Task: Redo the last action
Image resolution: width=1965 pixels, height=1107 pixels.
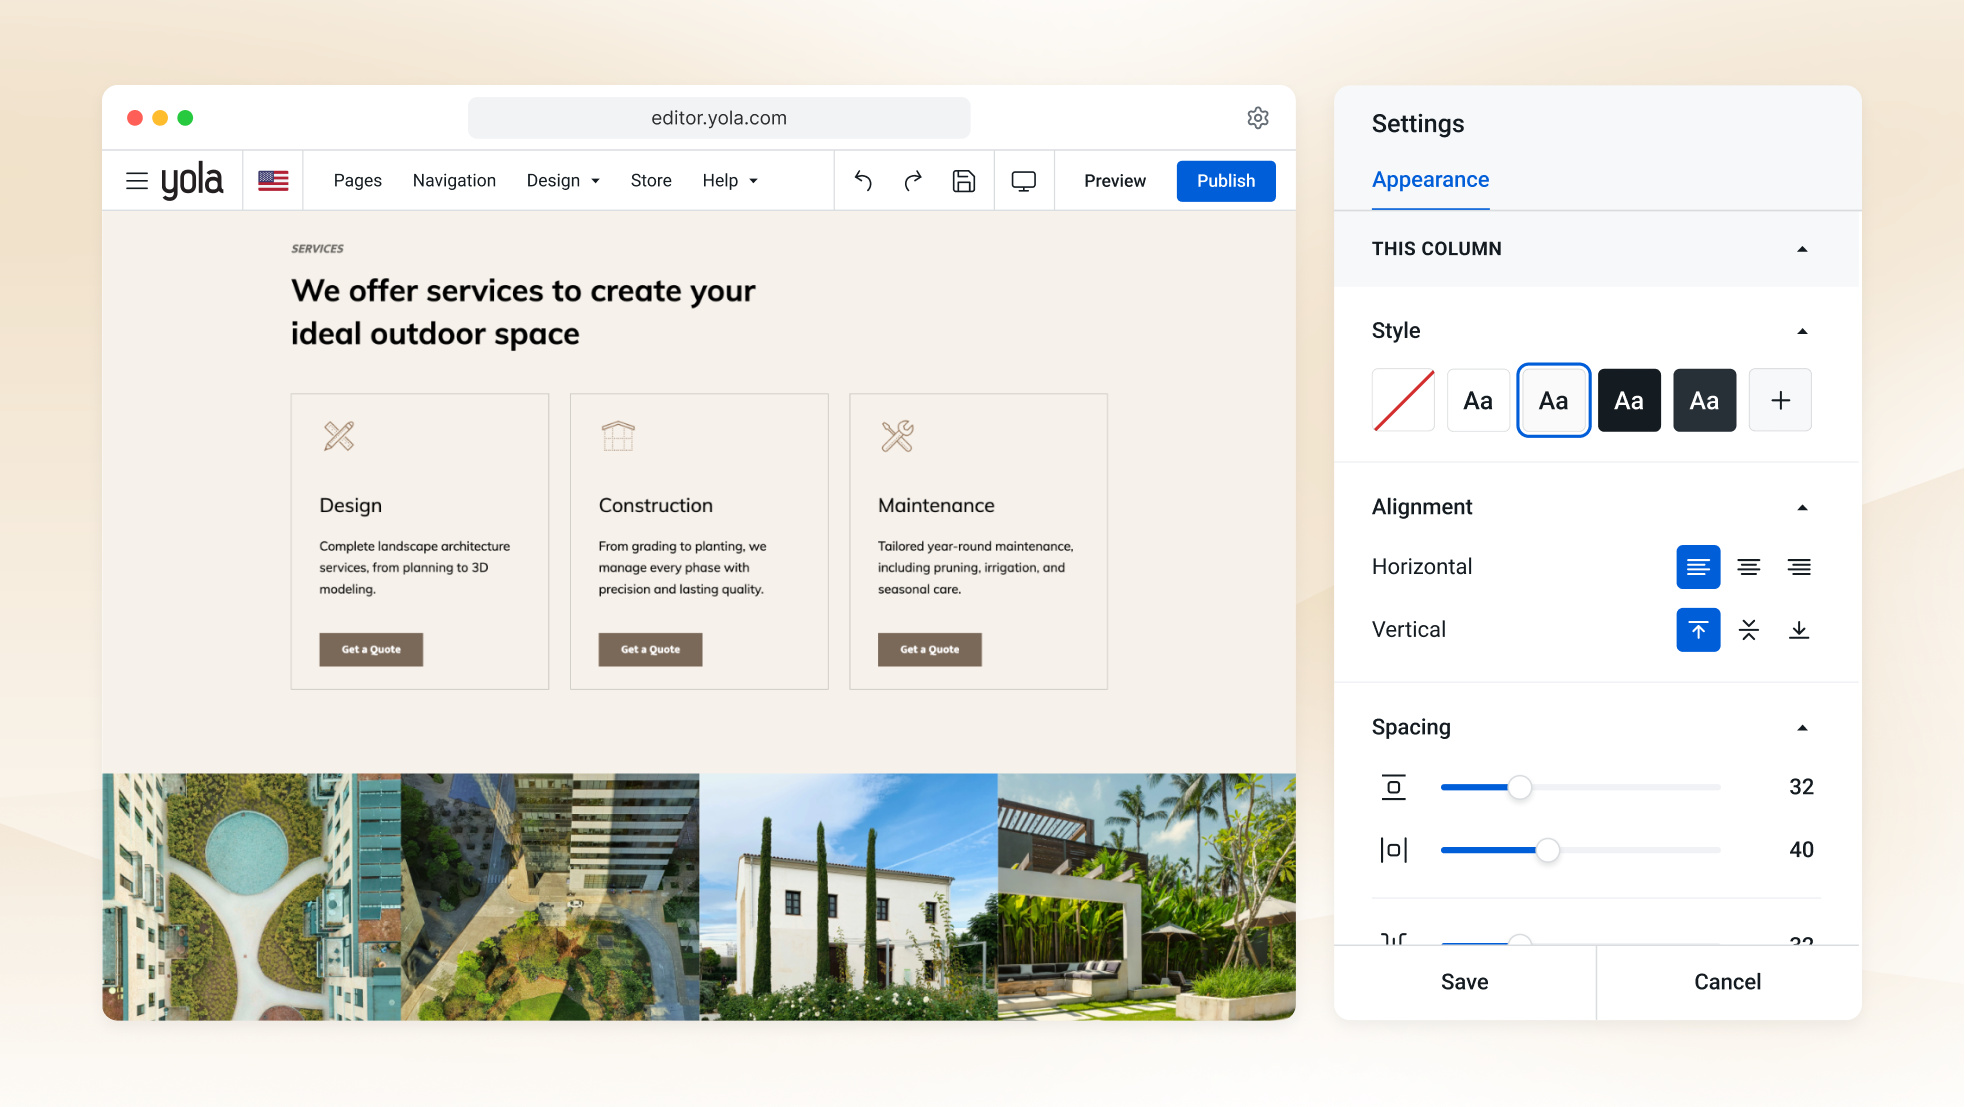Action: pyautogui.click(x=913, y=181)
